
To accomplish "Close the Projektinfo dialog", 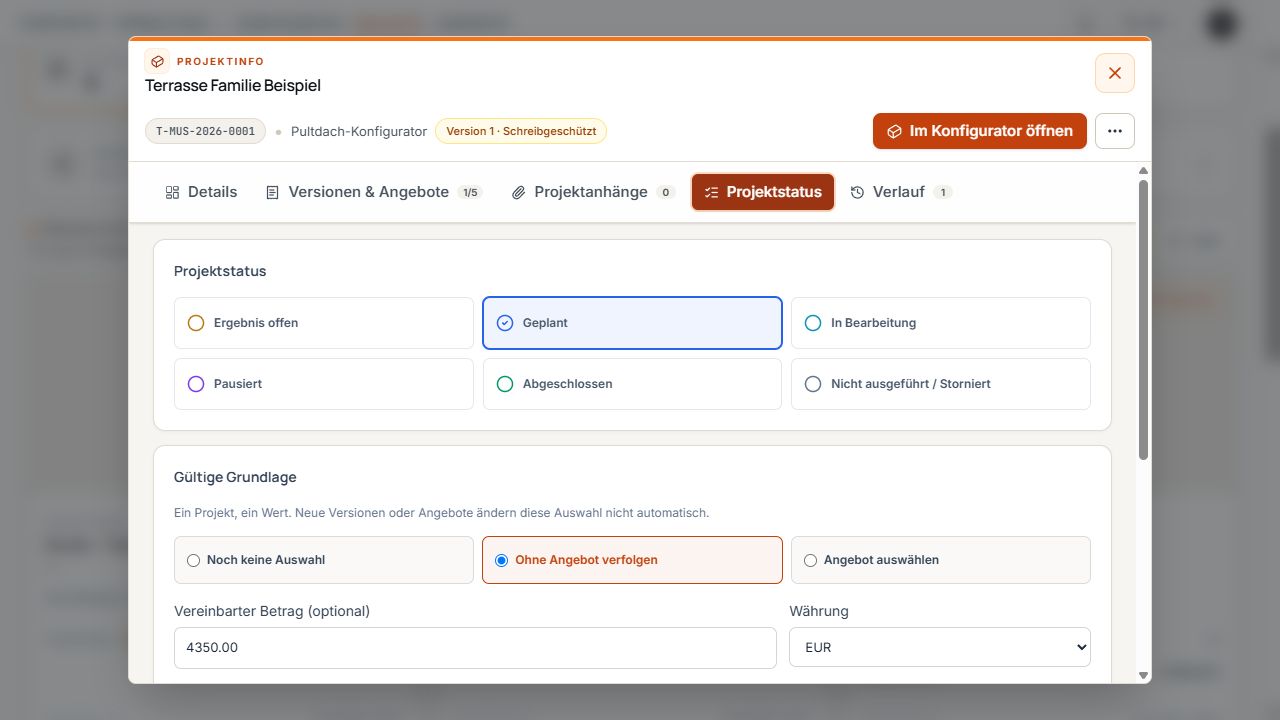I will (x=1115, y=73).
